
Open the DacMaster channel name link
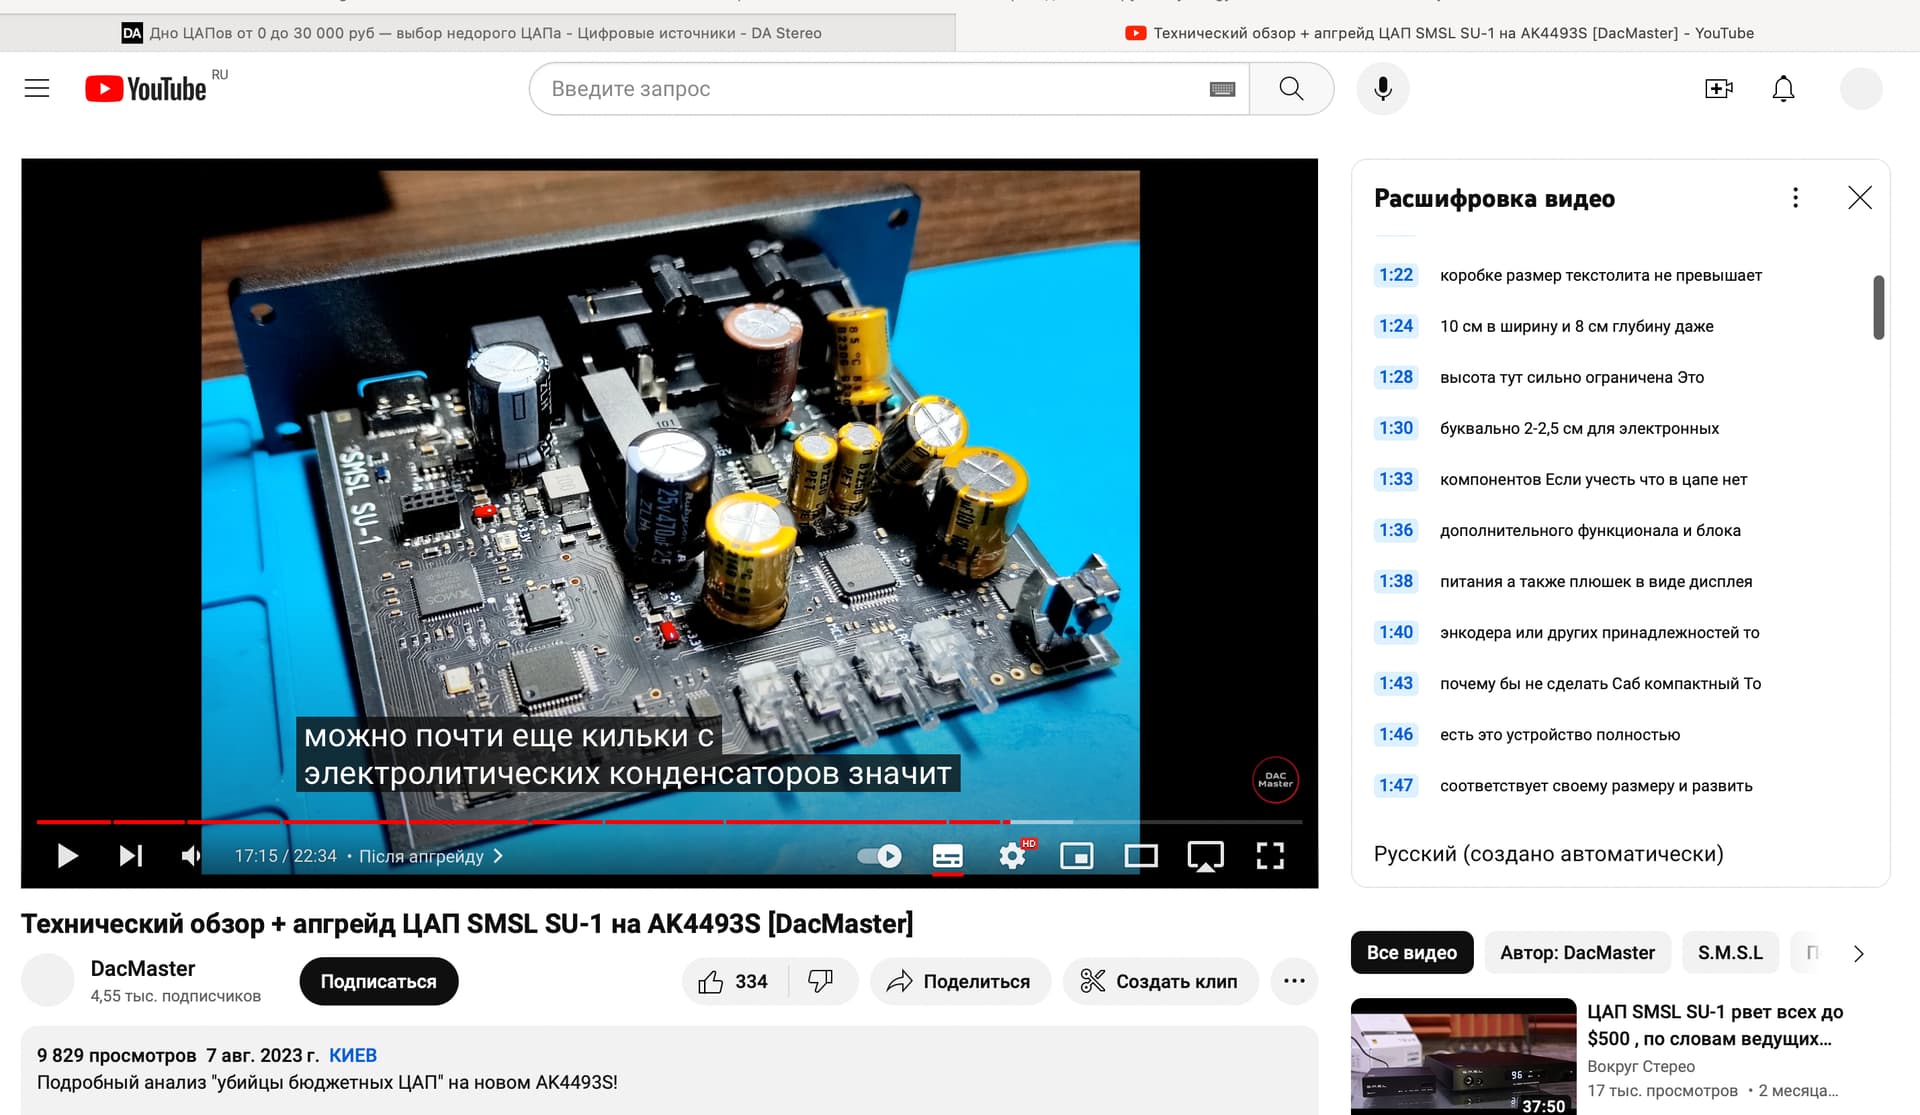143,968
